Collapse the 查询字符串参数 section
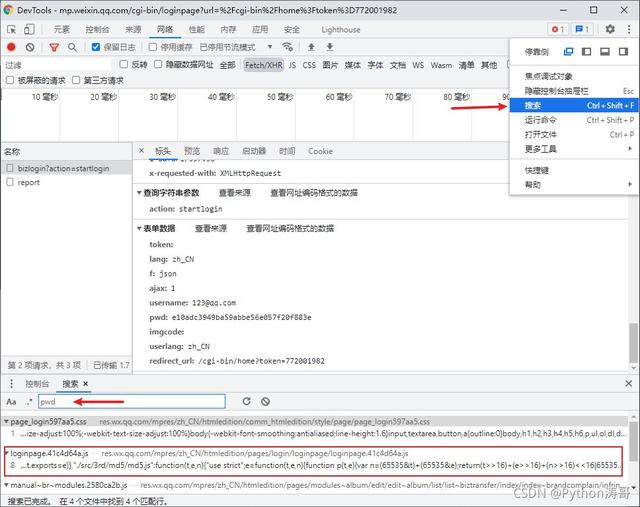Image resolution: width=640 pixels, height=507 pixels. pos(139,193)
